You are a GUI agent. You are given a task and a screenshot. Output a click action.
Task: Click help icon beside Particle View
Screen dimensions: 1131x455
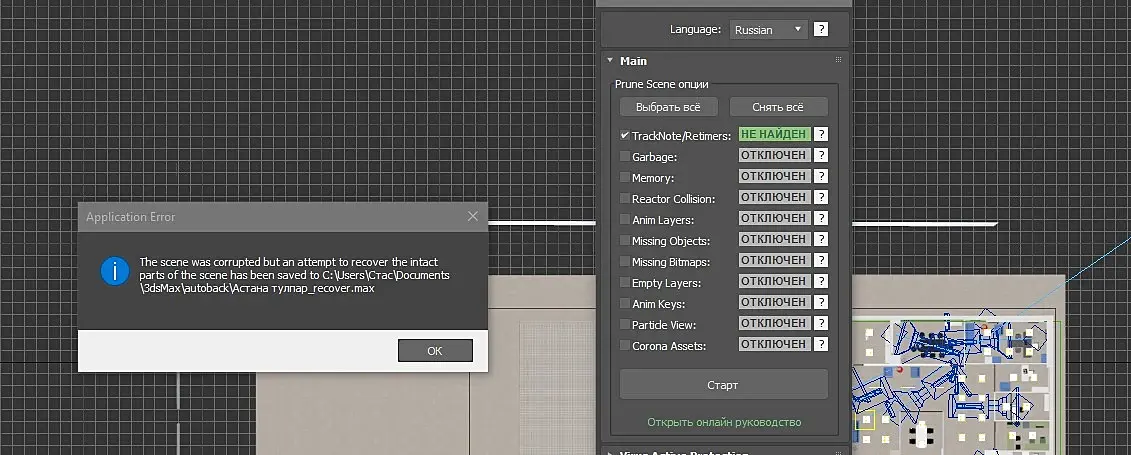[x=821, y=324]
